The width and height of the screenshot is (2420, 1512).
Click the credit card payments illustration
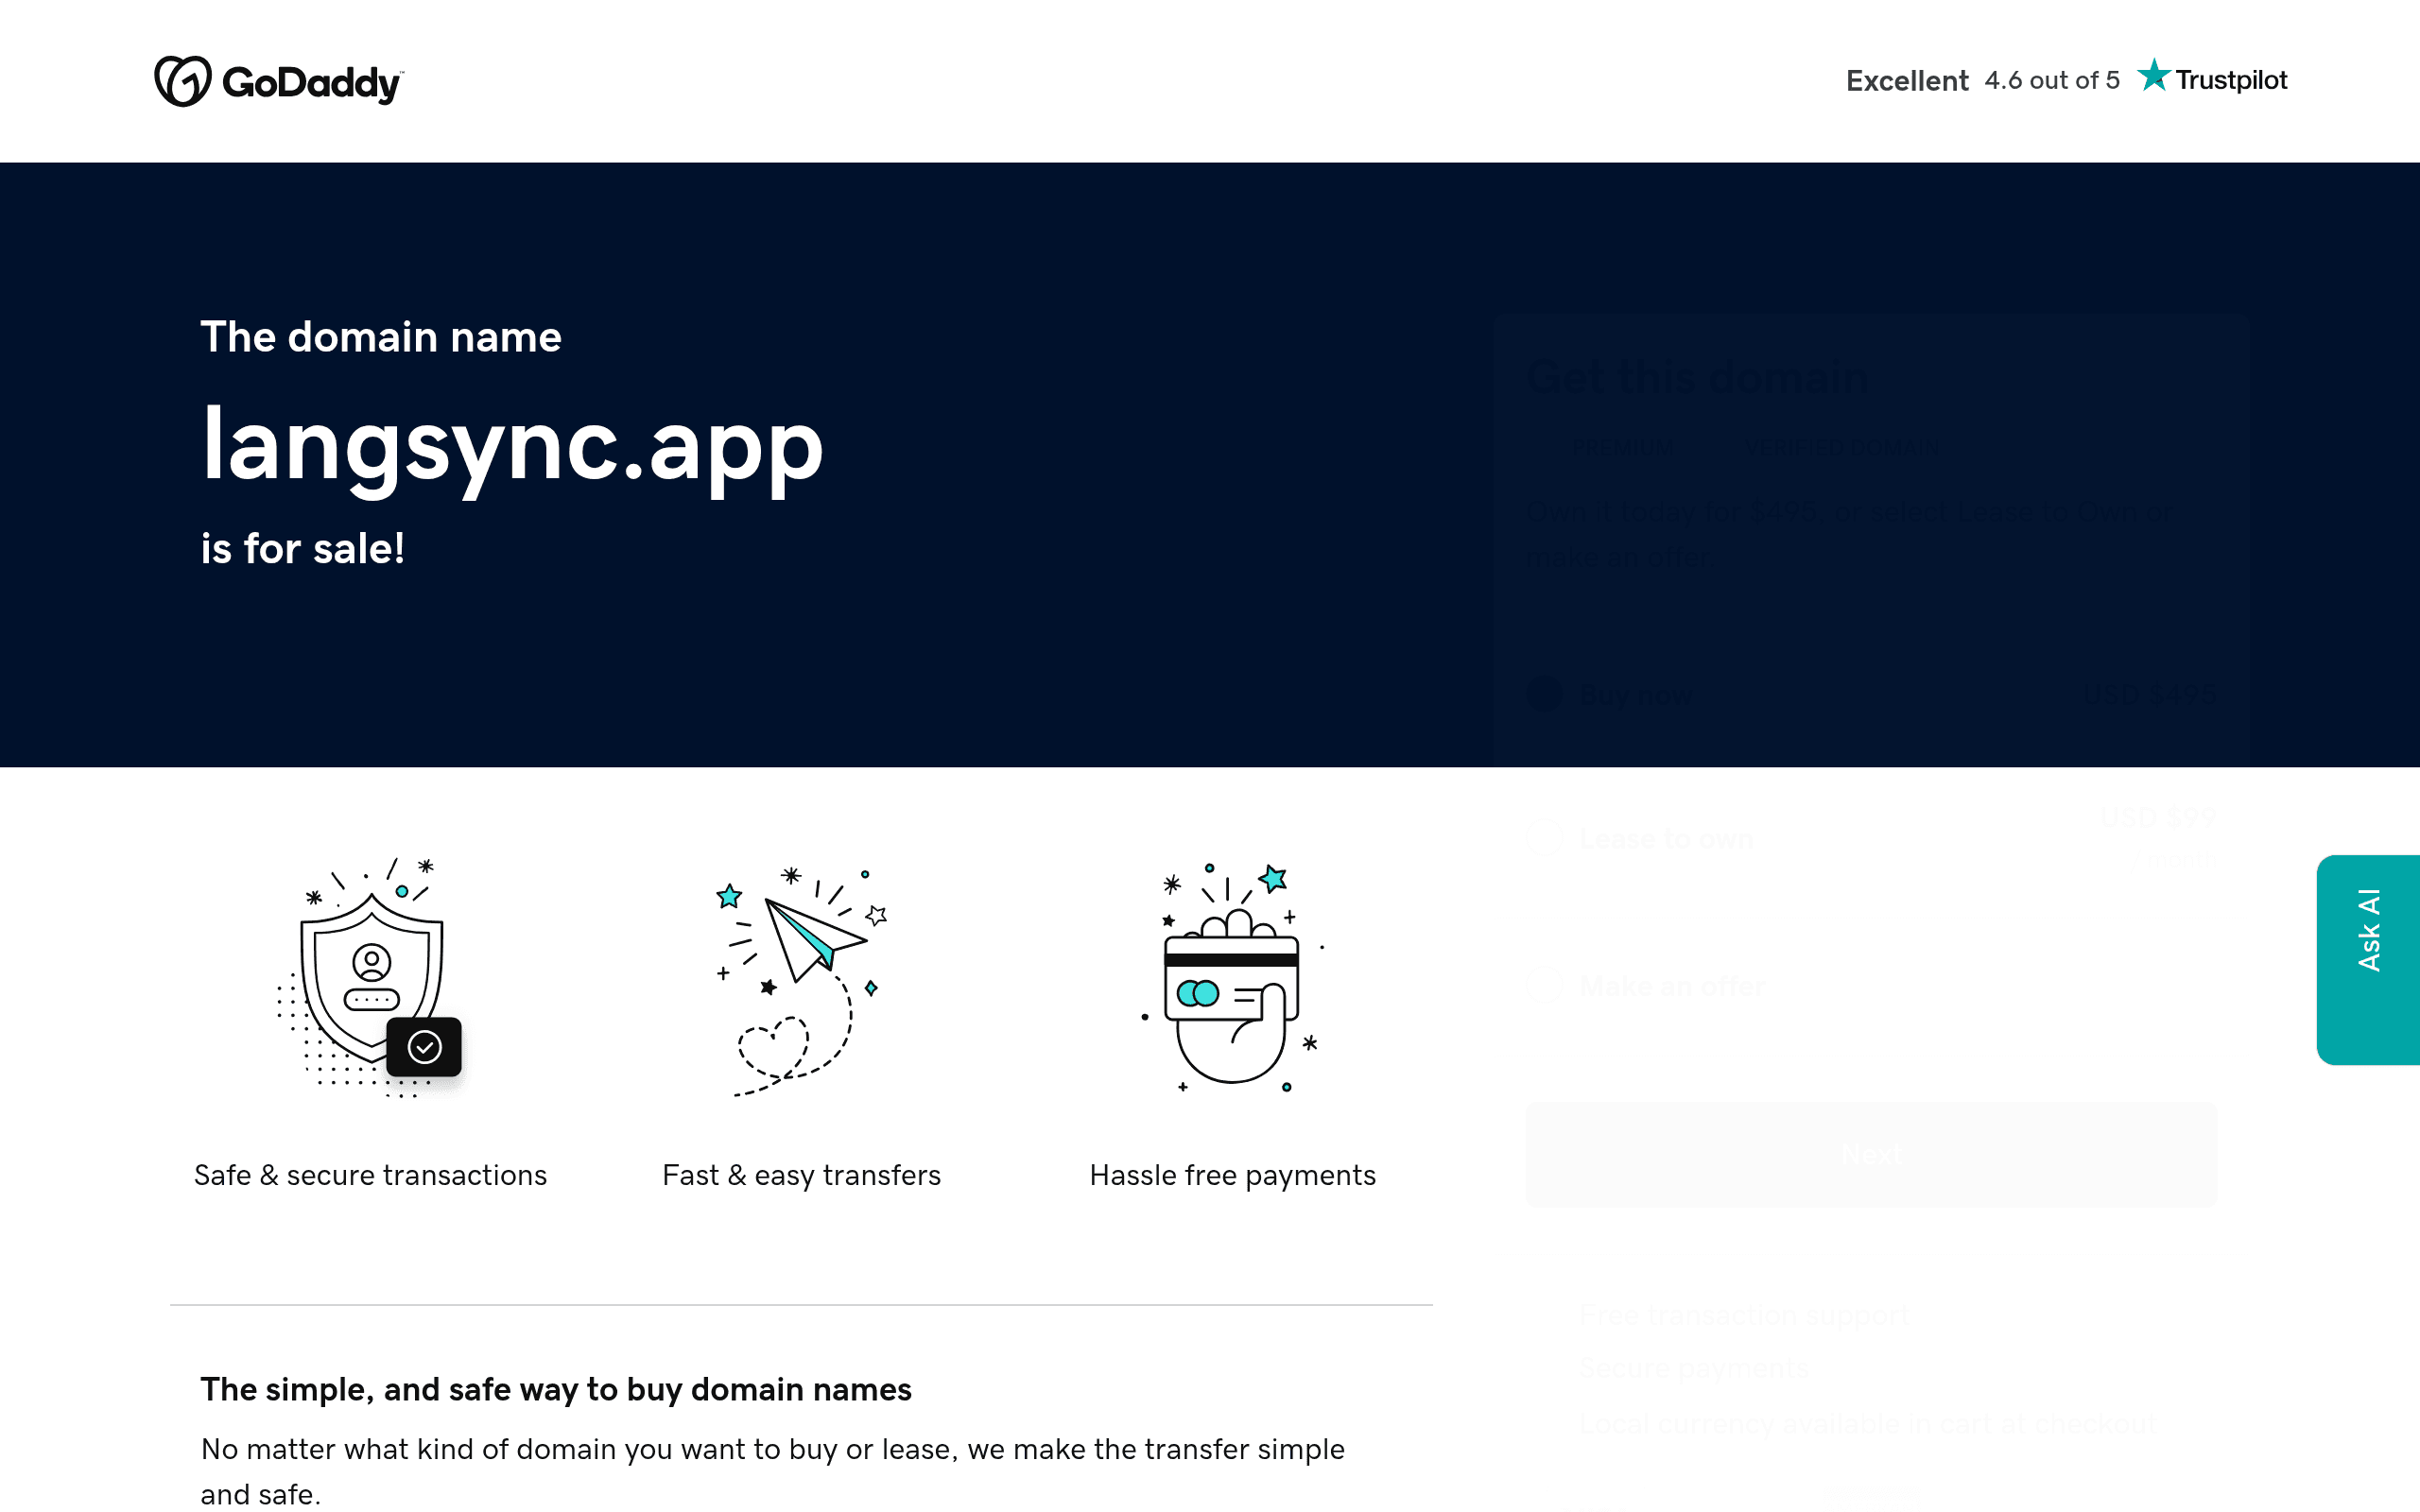click(x=1233, y=977)
